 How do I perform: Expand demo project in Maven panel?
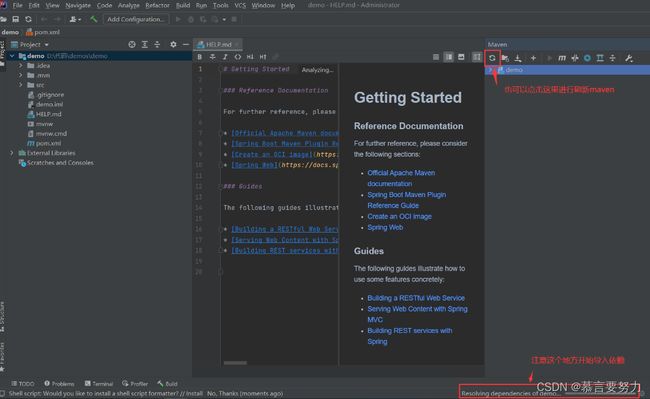[x=490, y=70]
